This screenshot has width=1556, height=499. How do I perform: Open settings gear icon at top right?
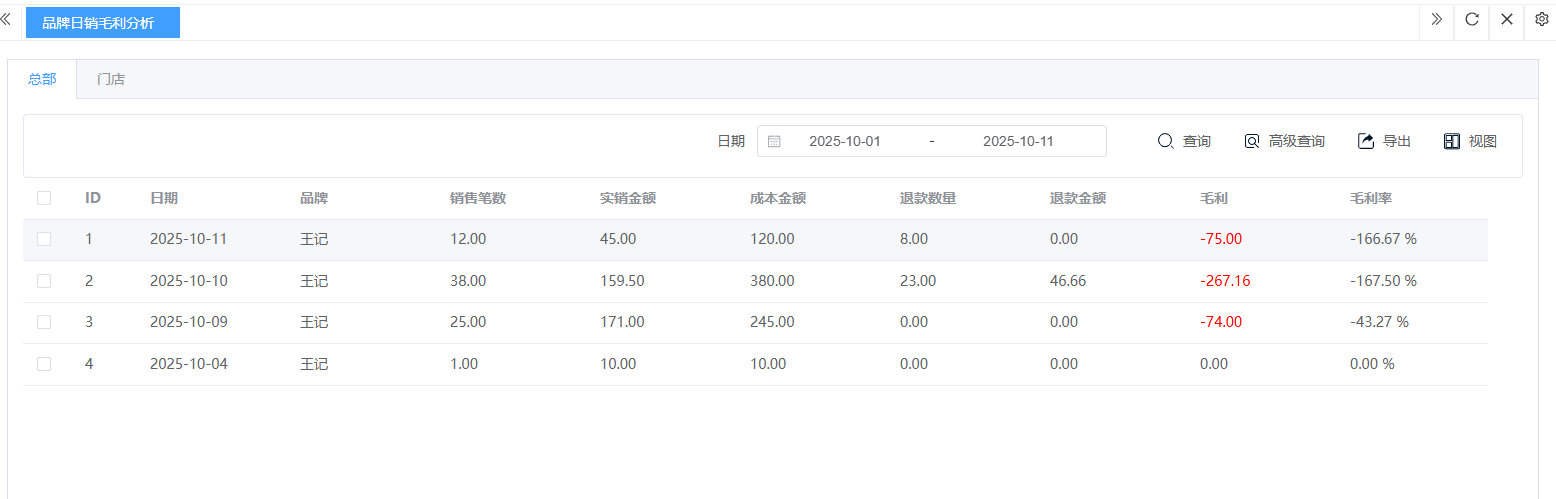tap(1541, 20)
